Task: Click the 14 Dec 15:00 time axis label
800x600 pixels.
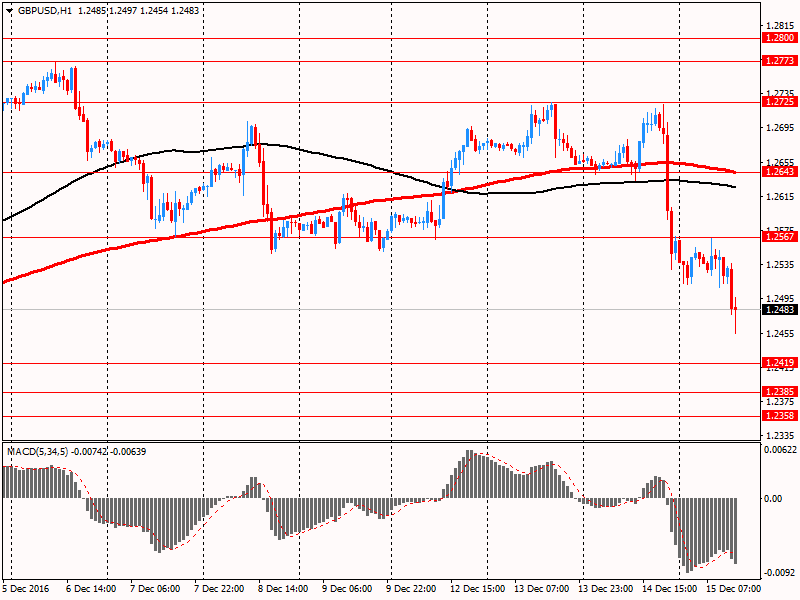Action: click(x=669, y=589)
